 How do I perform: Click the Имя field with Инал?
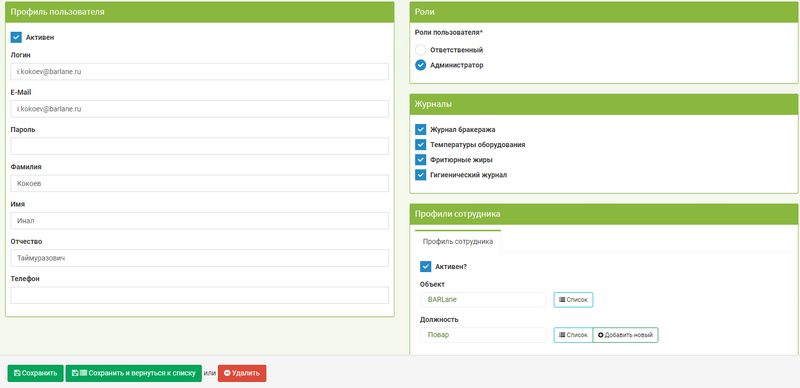(199, 221)
